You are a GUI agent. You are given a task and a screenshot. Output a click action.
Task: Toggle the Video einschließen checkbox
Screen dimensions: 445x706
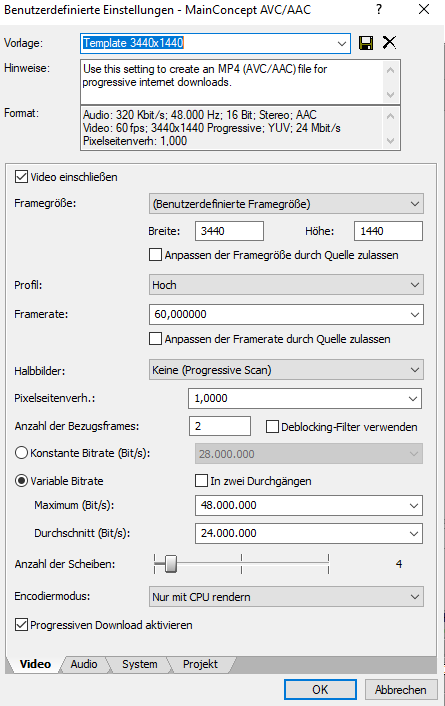(x=21, y=176)
